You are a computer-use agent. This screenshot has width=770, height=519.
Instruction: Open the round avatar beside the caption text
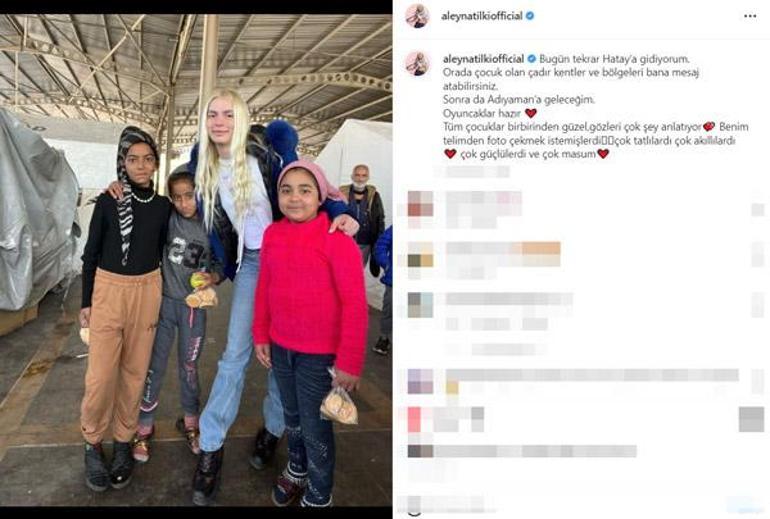pyautogui.click(x=417, y=63)
